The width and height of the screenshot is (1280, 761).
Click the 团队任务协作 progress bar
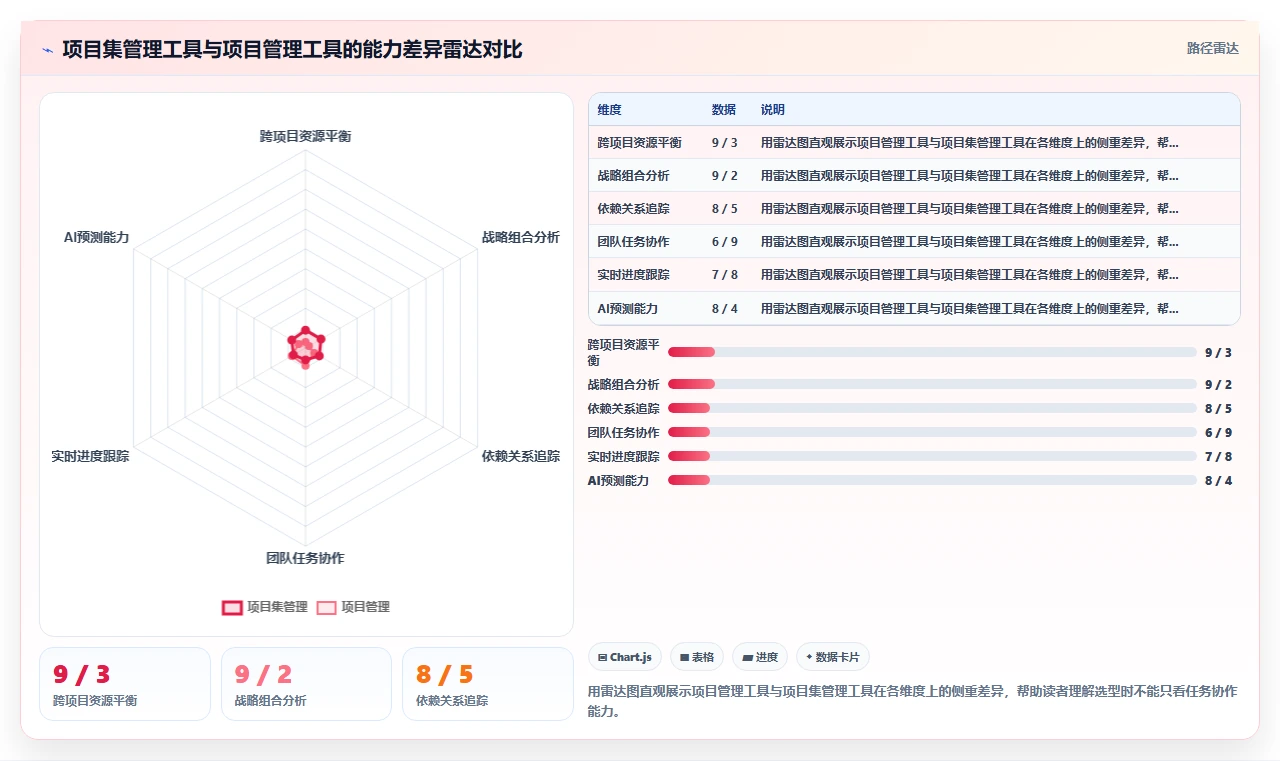tap(932, 432)
